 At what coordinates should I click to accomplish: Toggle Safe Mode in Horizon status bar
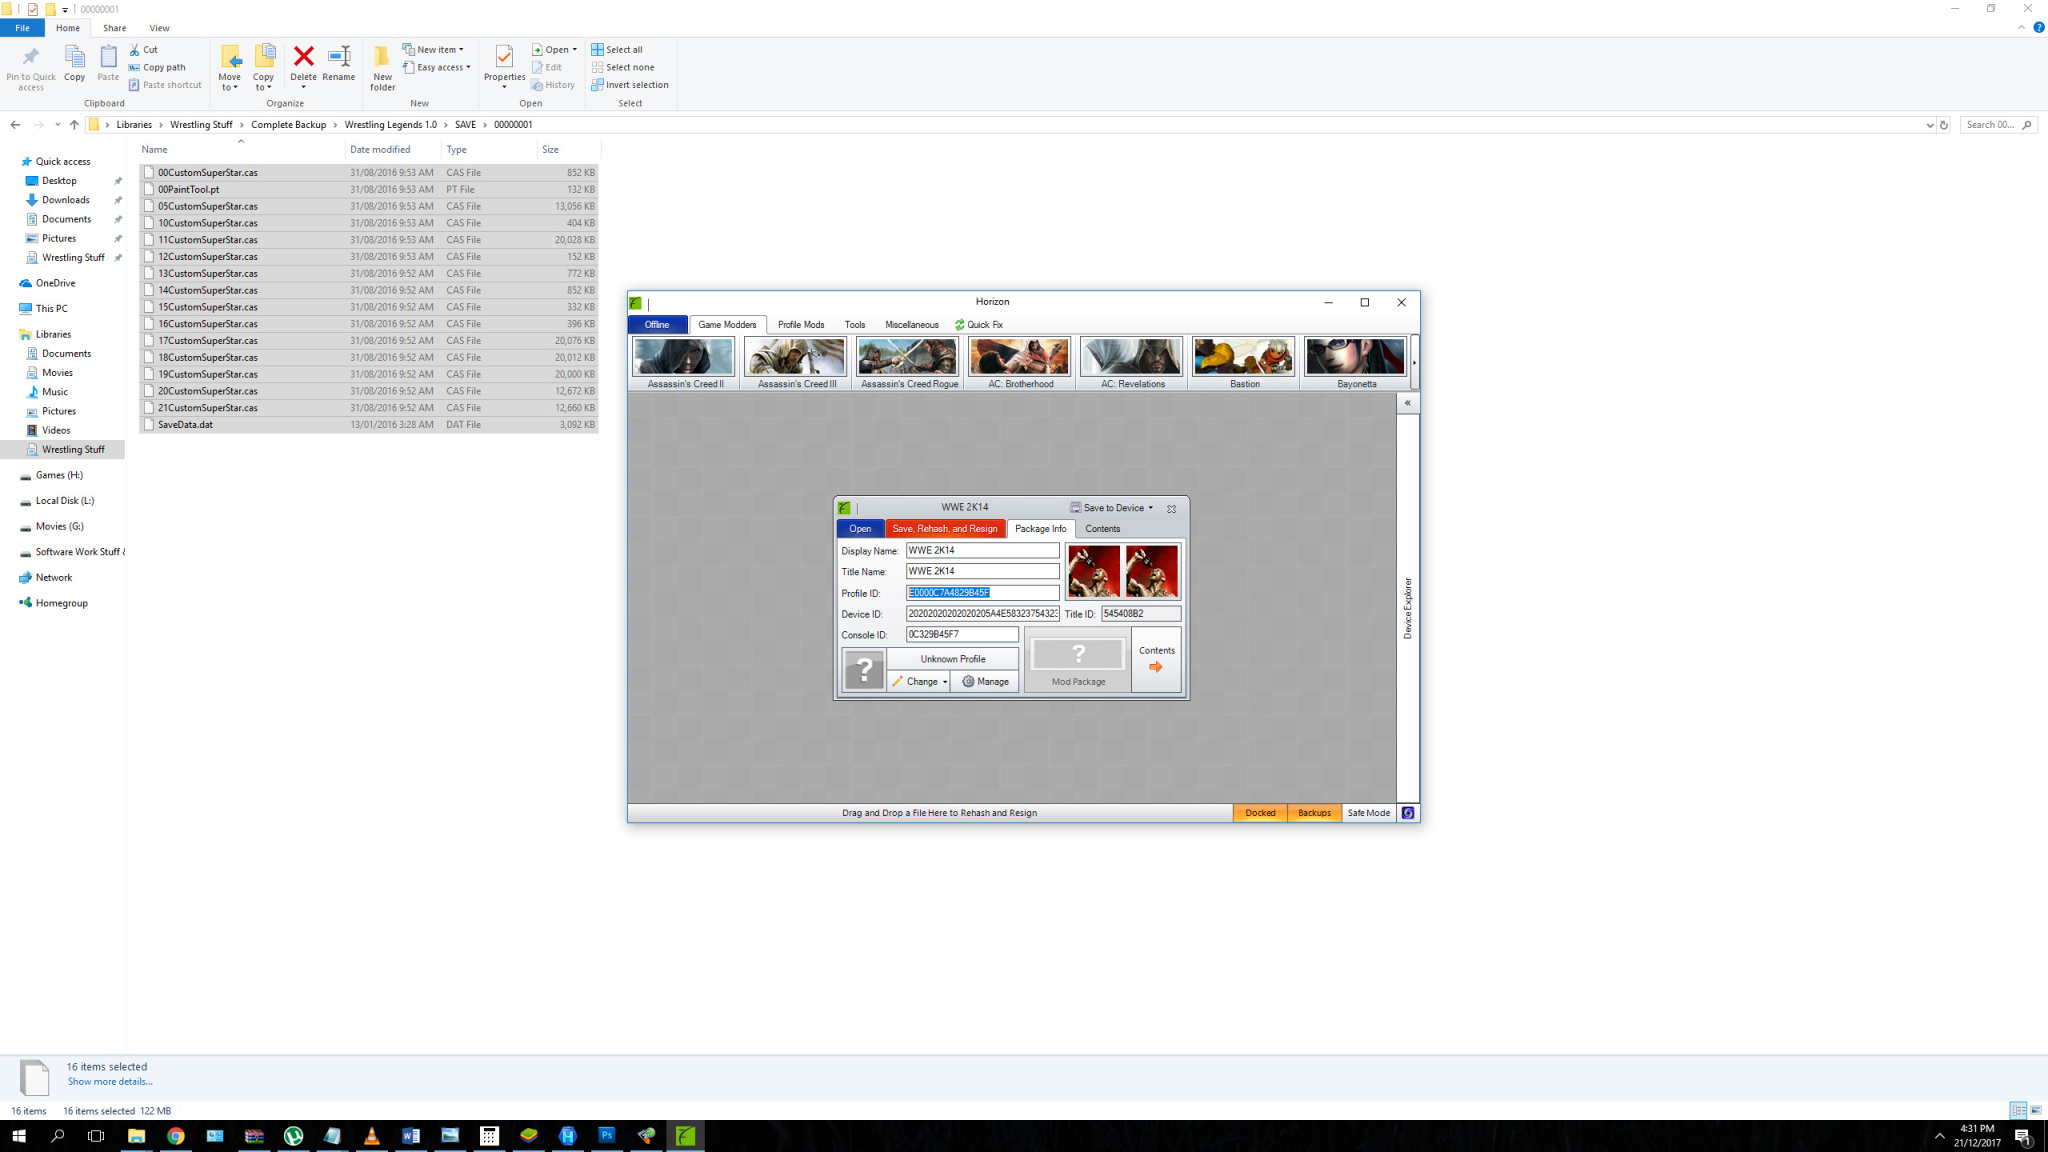(1368, 813)
